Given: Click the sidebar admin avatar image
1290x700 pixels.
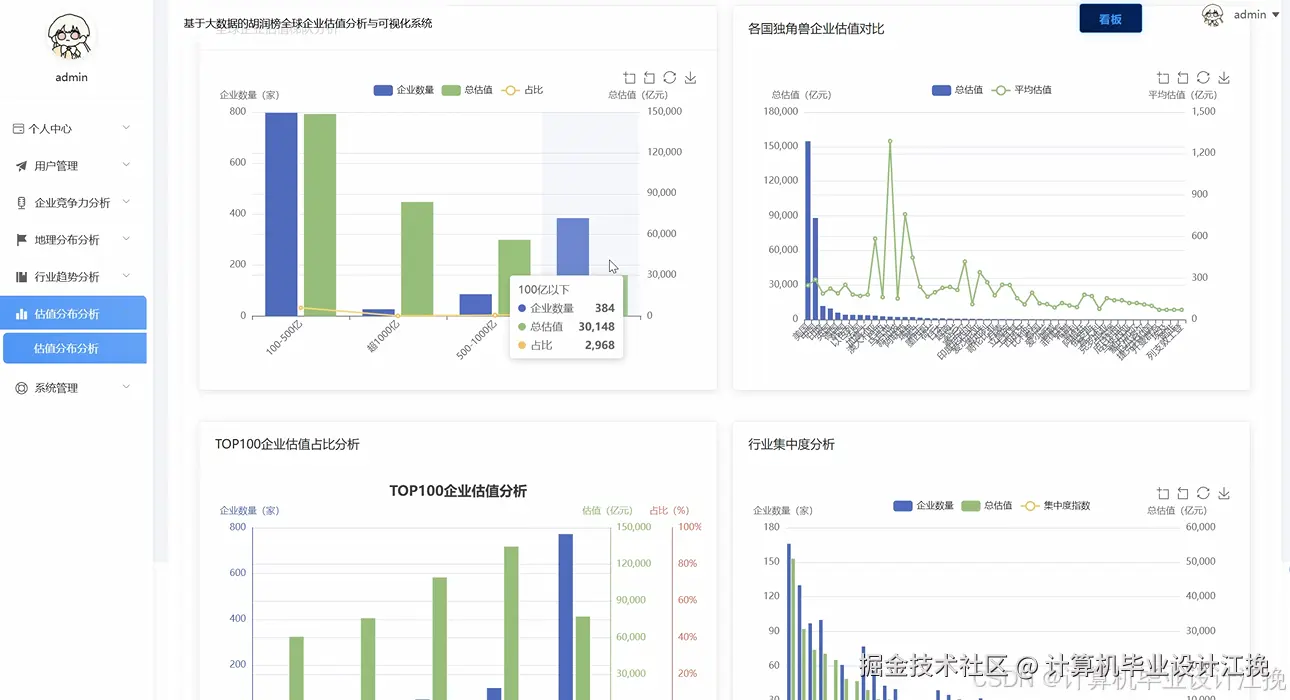Looking at the screenshot, I should tap(71, 39).
